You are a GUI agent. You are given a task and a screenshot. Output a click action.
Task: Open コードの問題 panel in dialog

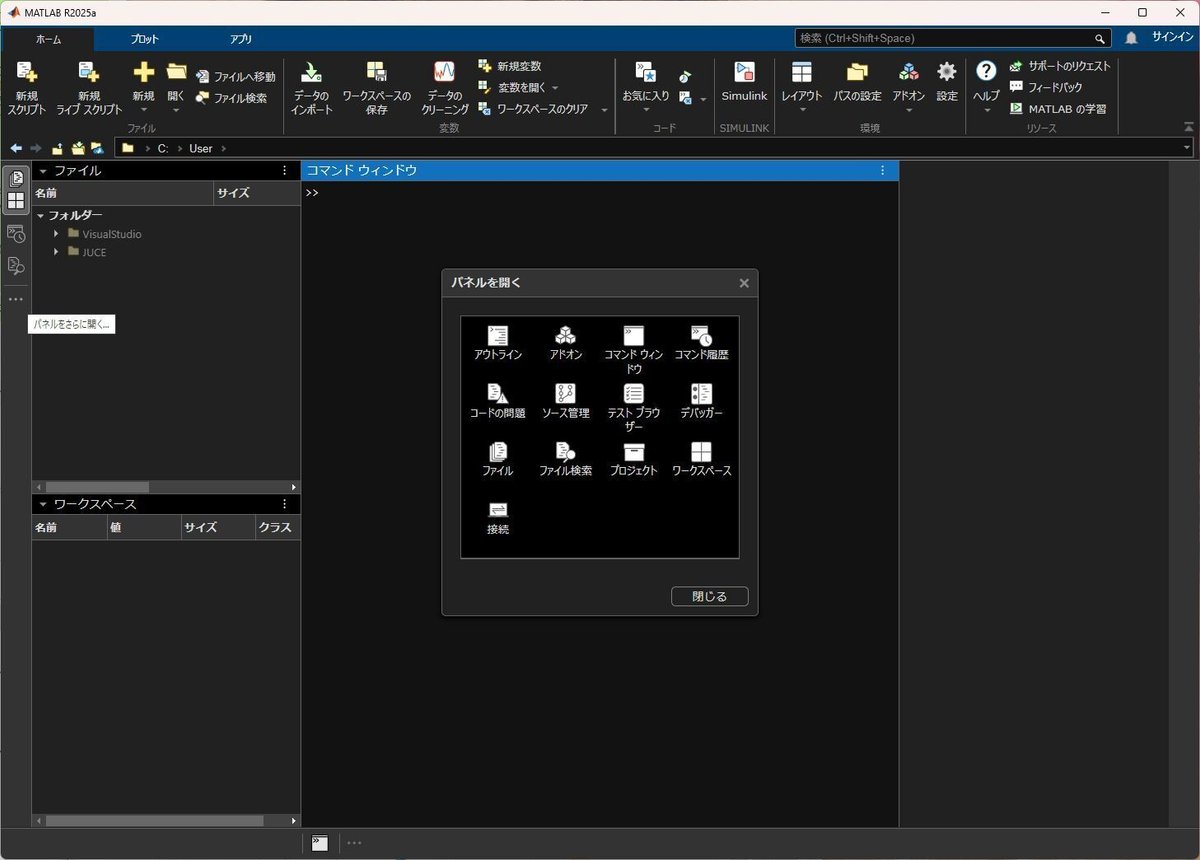tap(497, 401)
